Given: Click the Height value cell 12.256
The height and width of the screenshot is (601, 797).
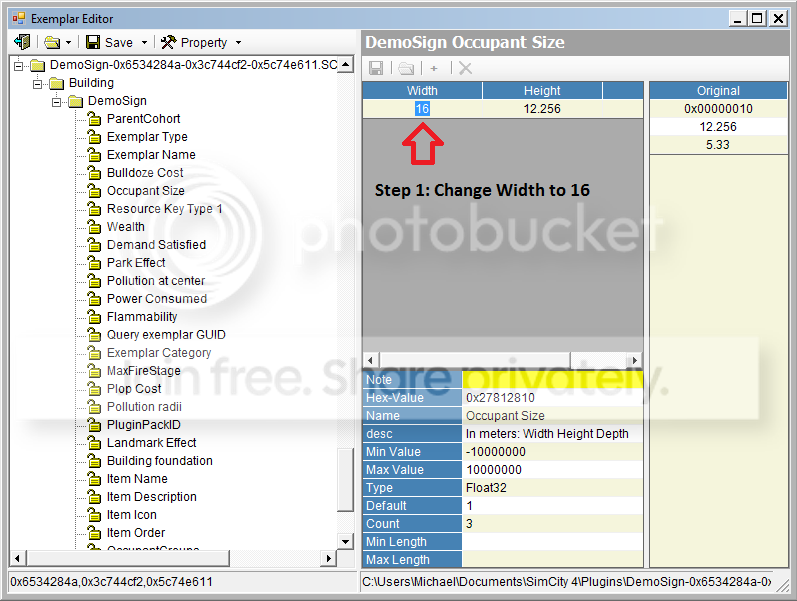Looking at the screenshot, I should (x=542, y=109).
